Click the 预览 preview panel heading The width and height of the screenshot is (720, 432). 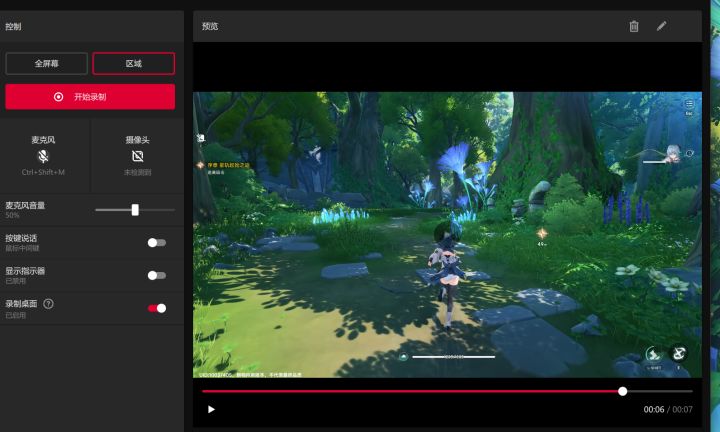click(210, 26)
